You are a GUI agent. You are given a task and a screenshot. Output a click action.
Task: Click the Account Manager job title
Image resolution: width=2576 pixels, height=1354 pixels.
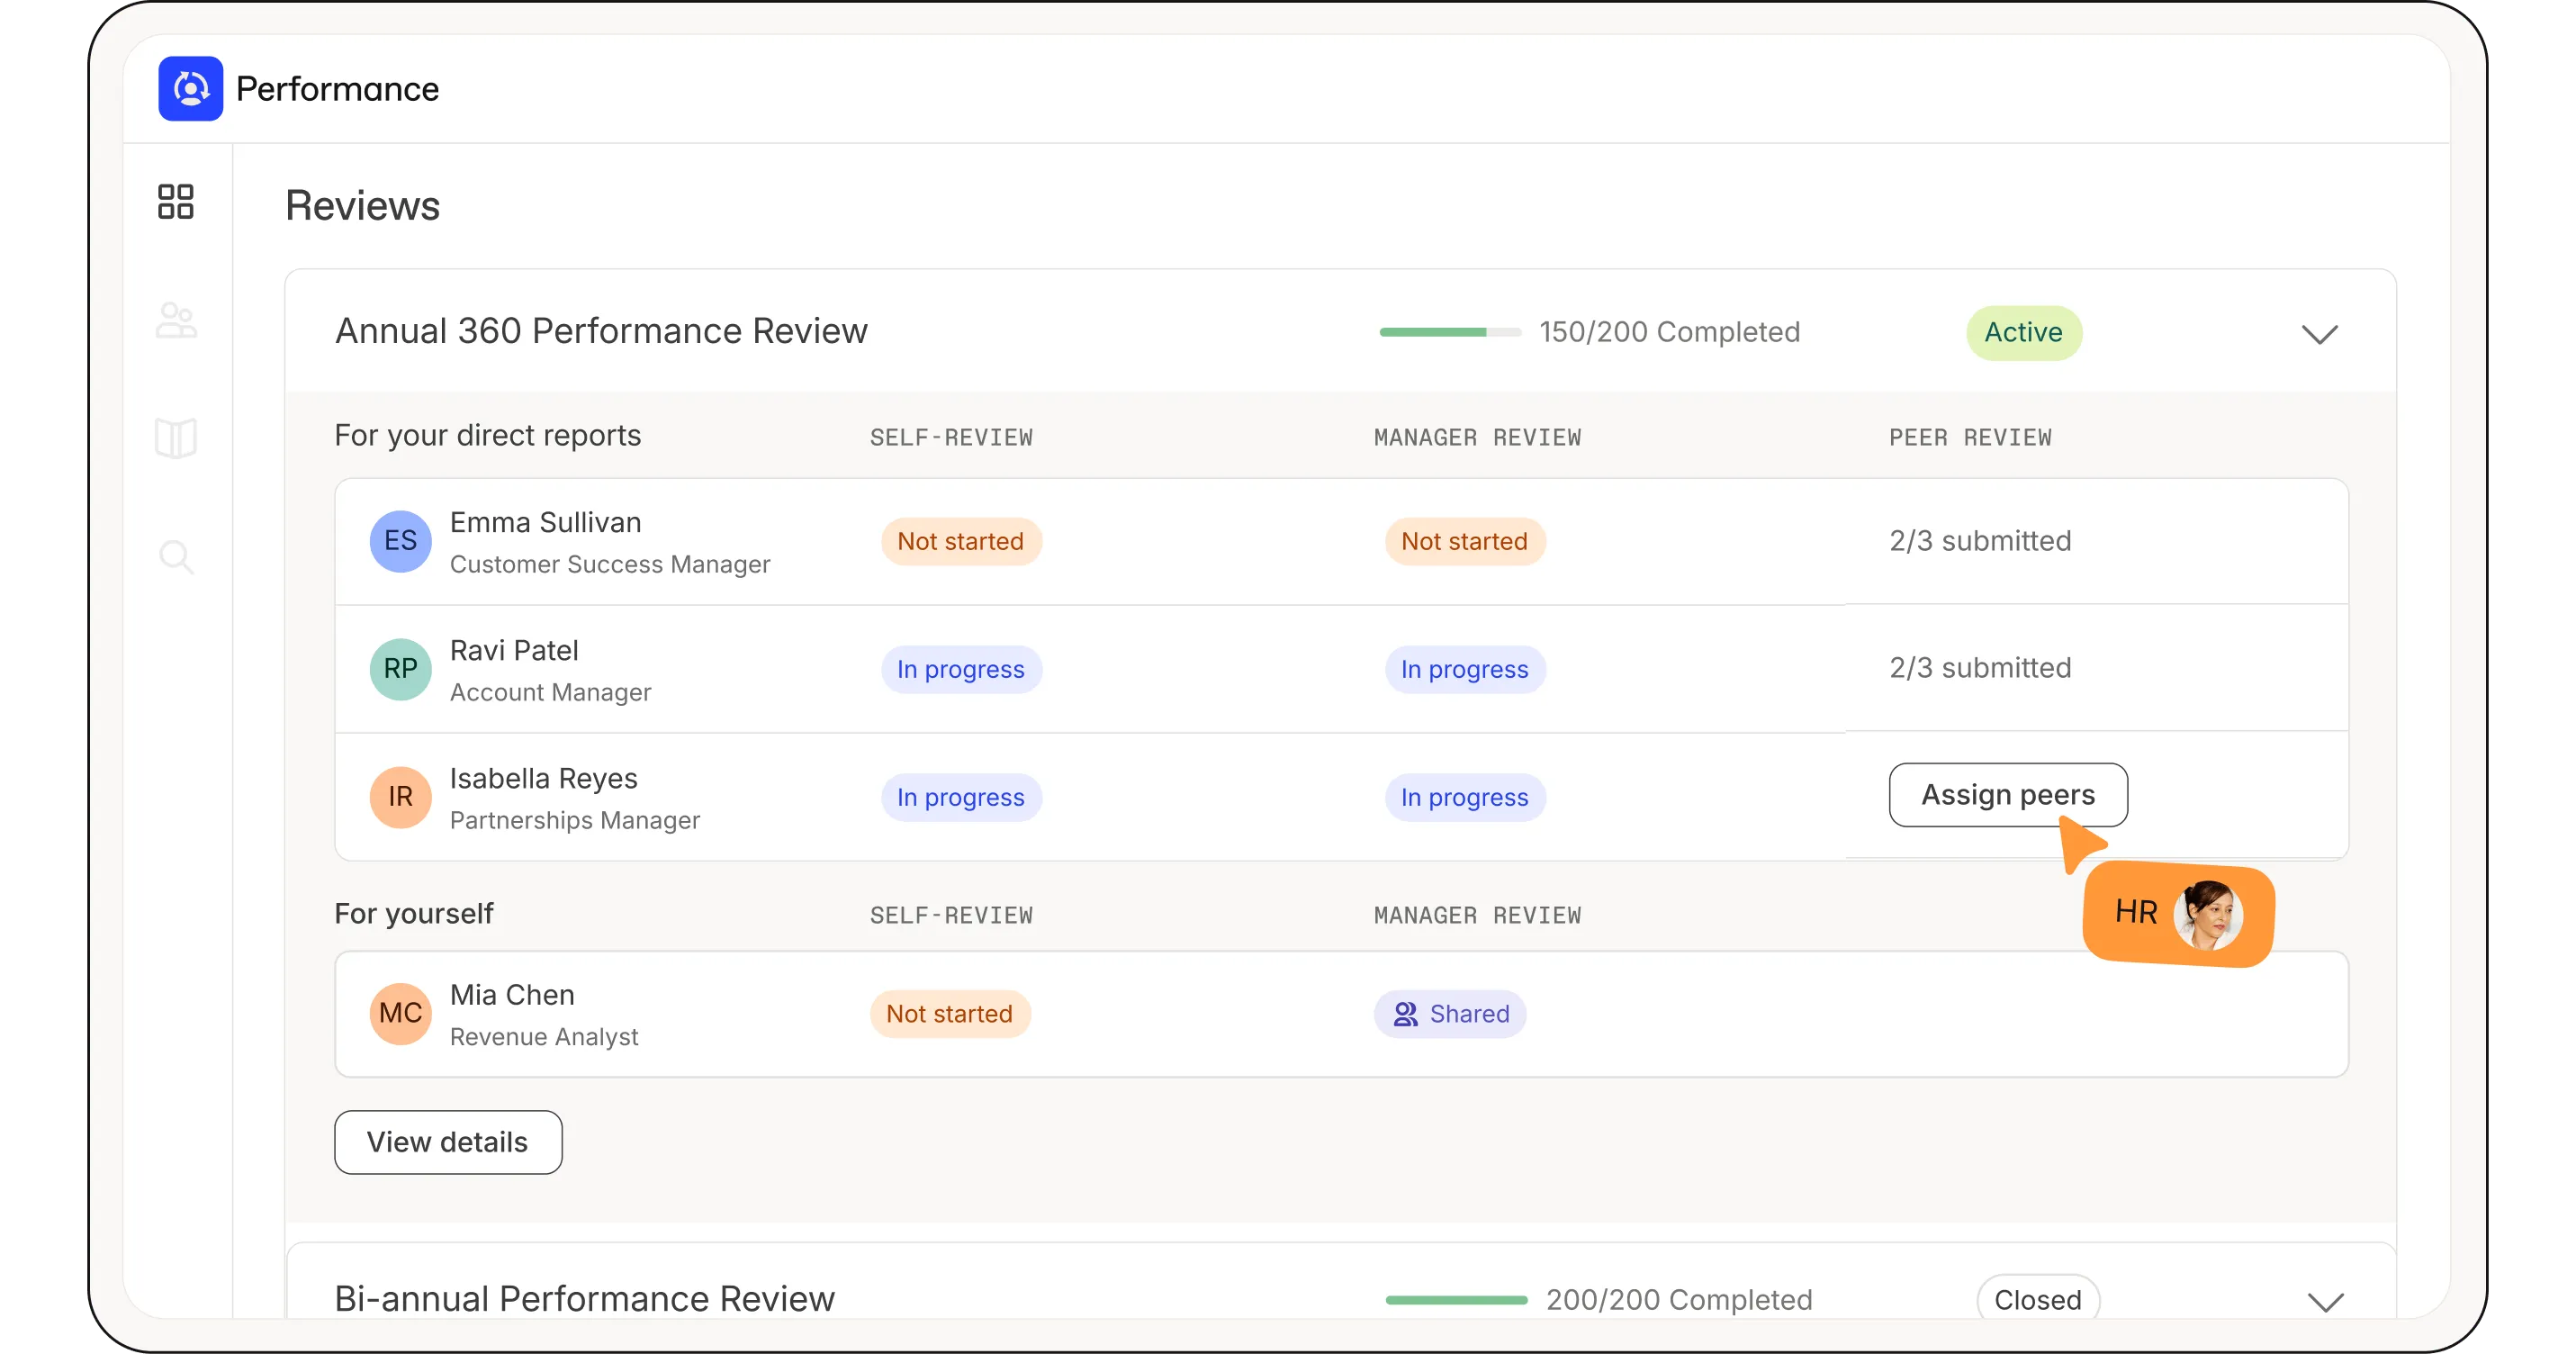(550, 692)
